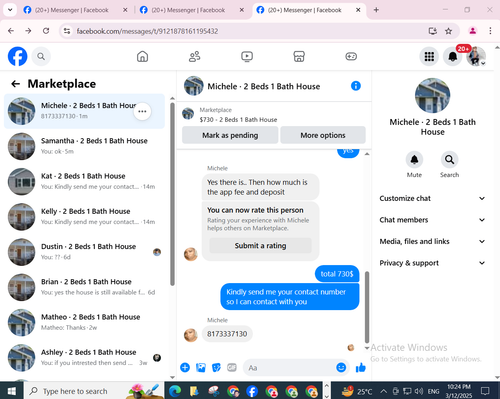
Task: Open Kat - 2 Beds 1 Bath House chat
Action: [x=84, y=182]
